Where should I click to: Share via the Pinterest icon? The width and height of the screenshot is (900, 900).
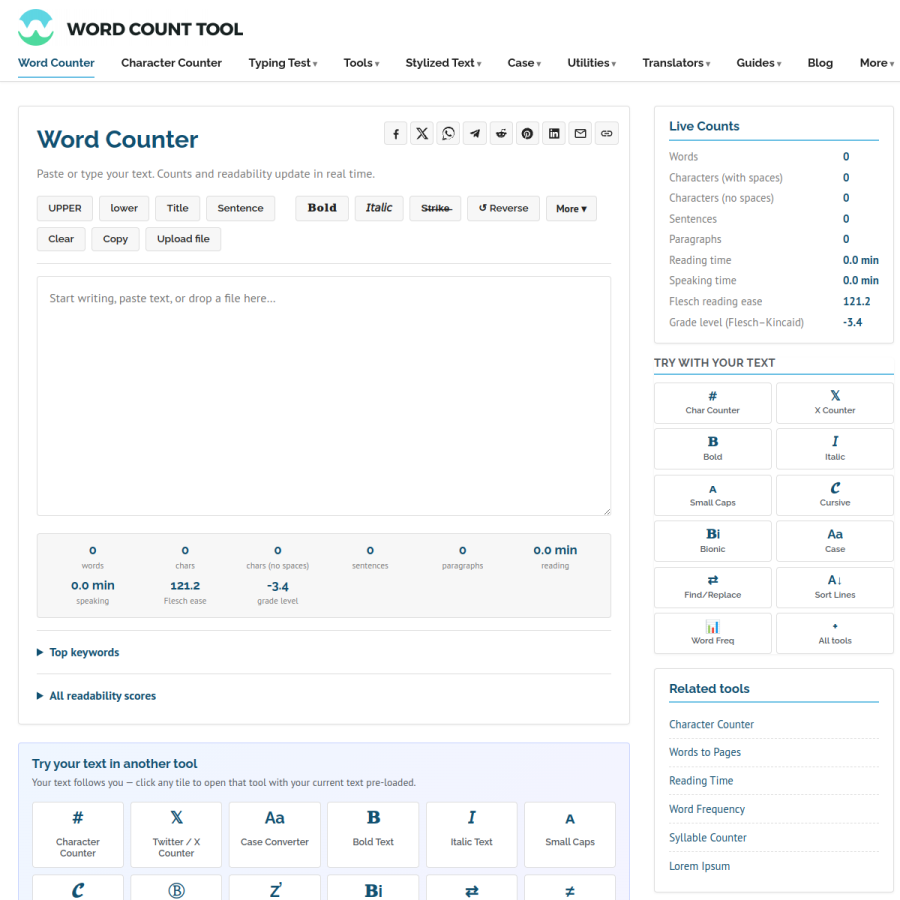tap(527, 134)
